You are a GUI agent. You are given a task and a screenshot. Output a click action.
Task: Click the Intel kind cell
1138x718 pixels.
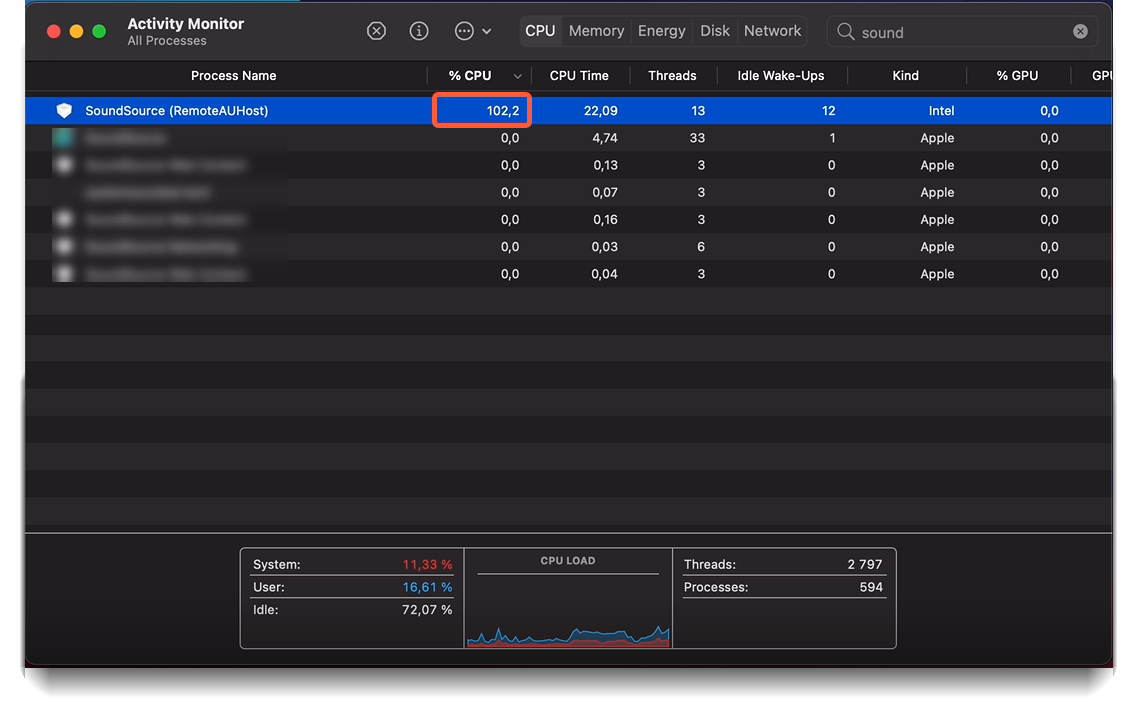click(x=941, y=110)
